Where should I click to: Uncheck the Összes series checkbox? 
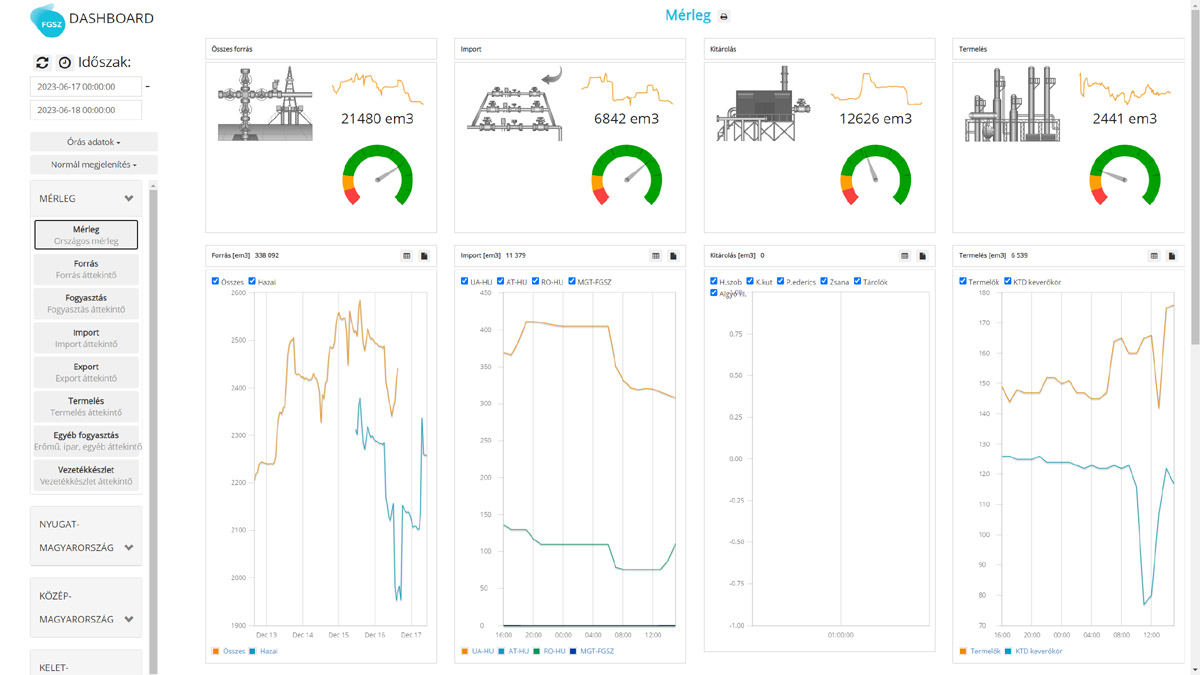click(215, 281)
